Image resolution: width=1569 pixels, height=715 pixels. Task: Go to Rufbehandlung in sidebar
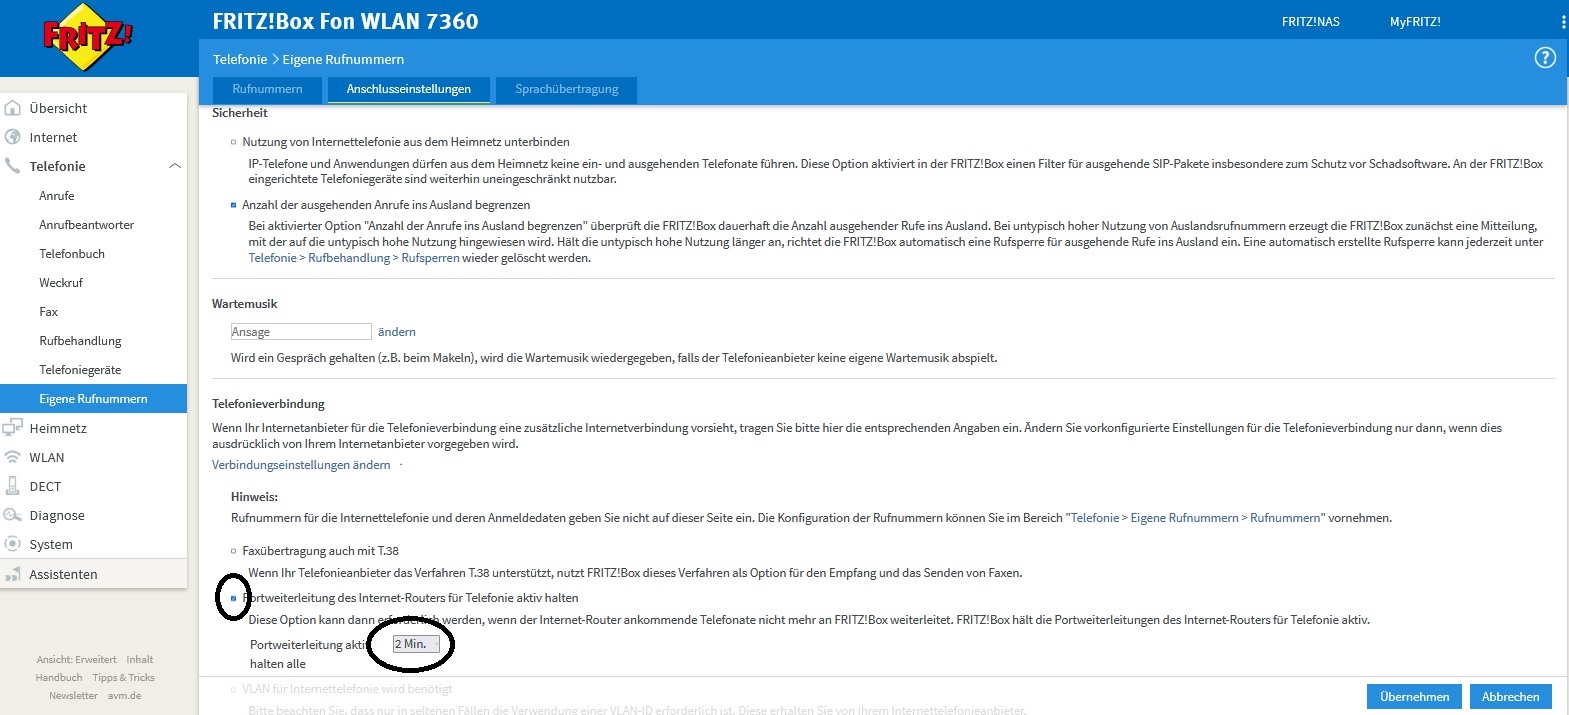coord(80,341)
